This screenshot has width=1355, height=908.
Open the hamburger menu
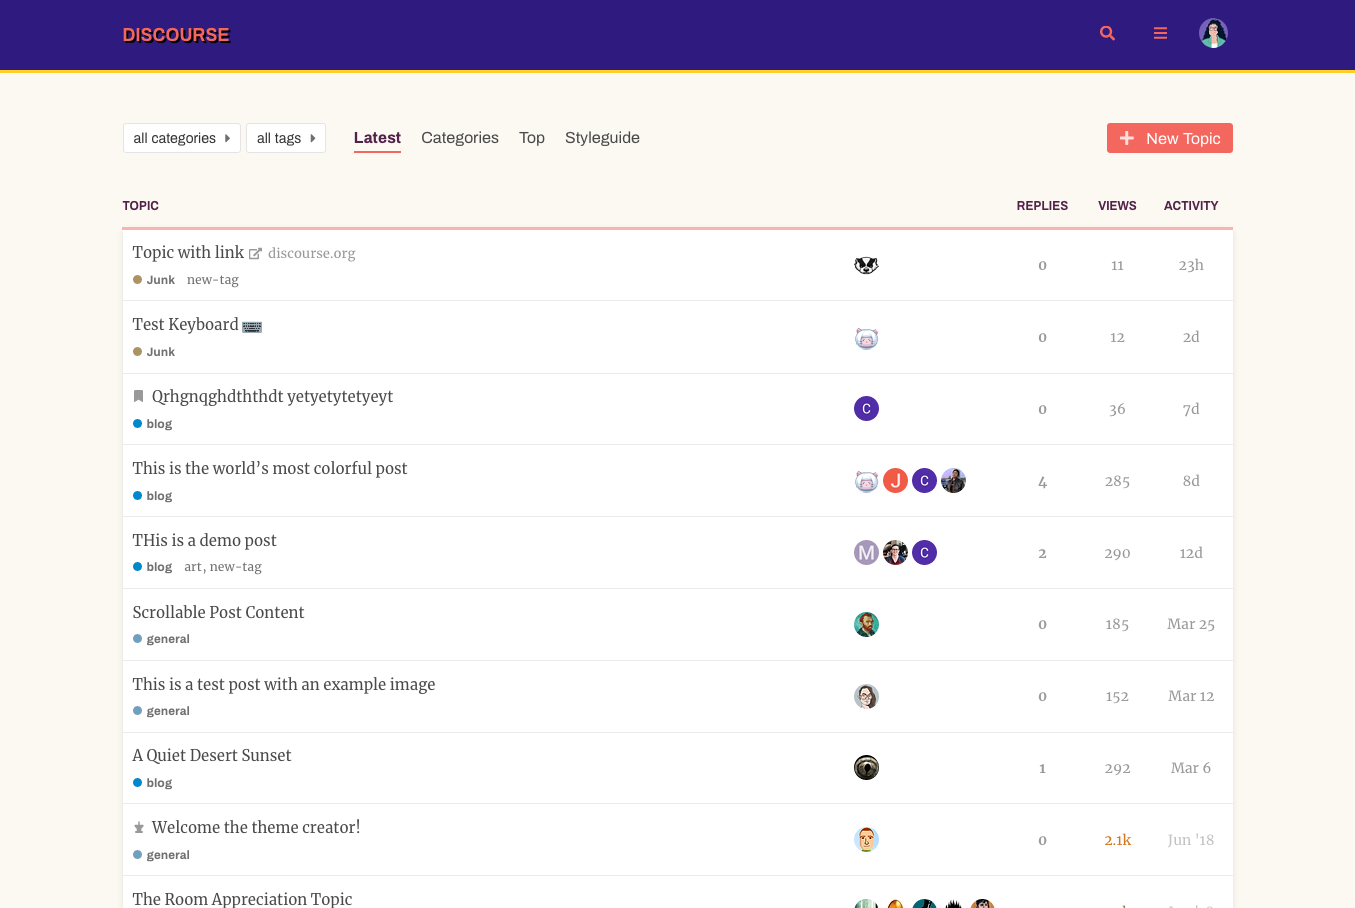click(x=1160, y=33)
